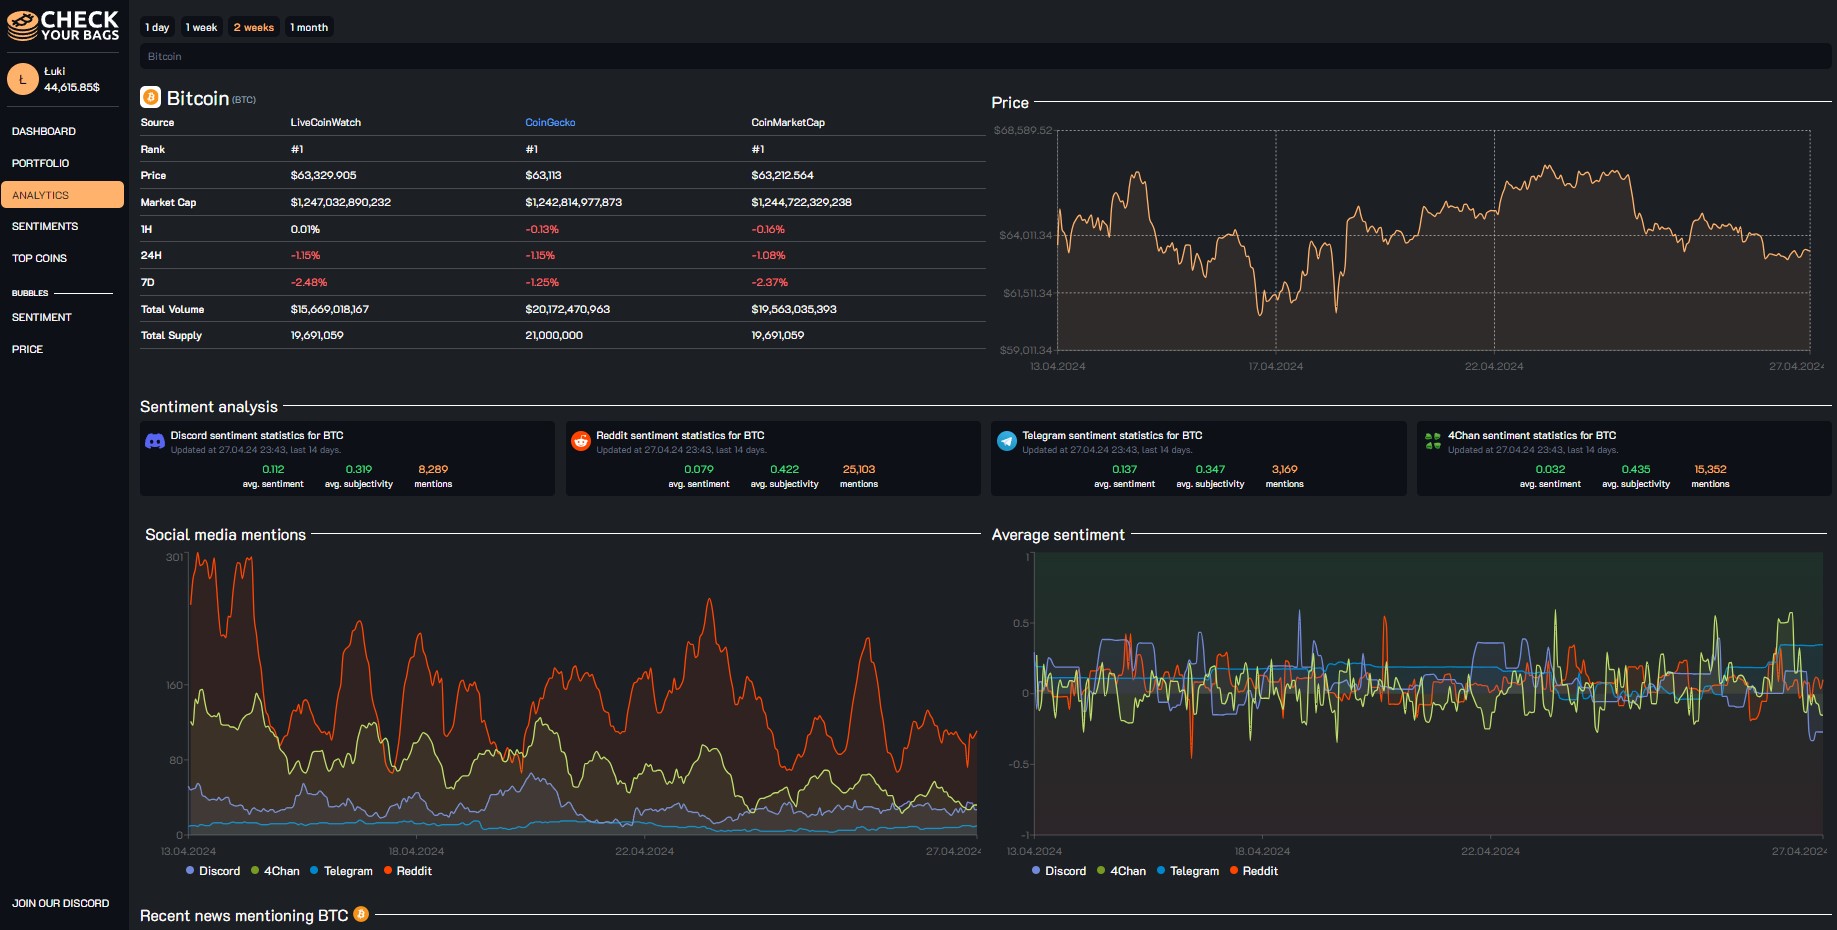
Task: Select the 1 month time range
Action: [x=309, y=27]
